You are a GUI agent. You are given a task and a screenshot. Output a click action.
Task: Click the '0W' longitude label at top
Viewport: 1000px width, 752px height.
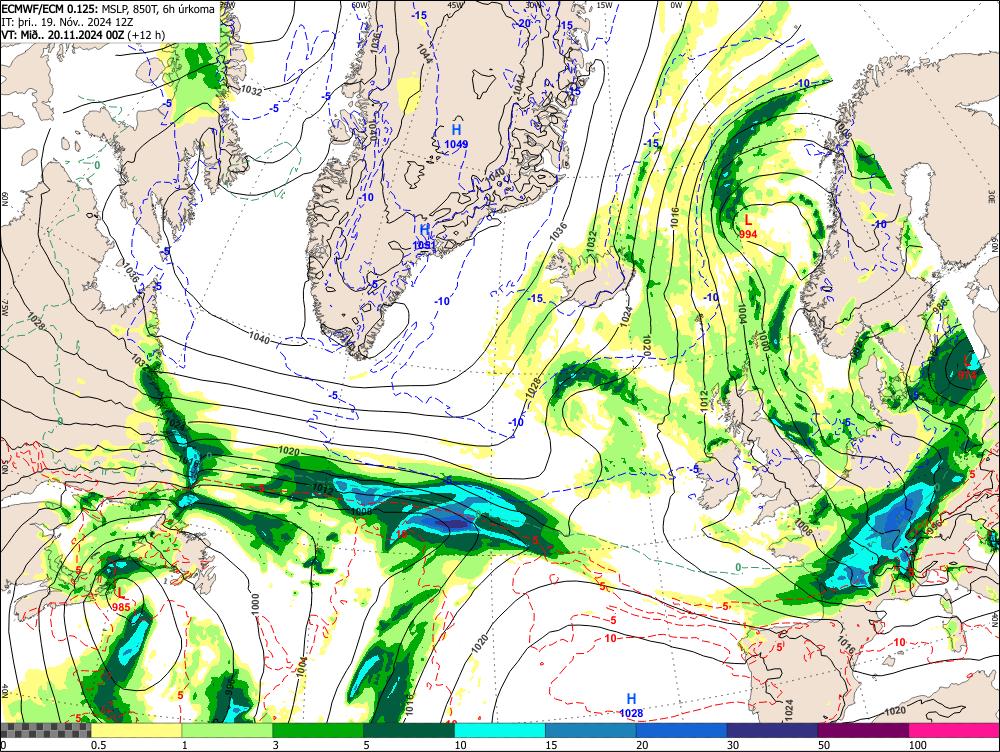pos(676,5)
